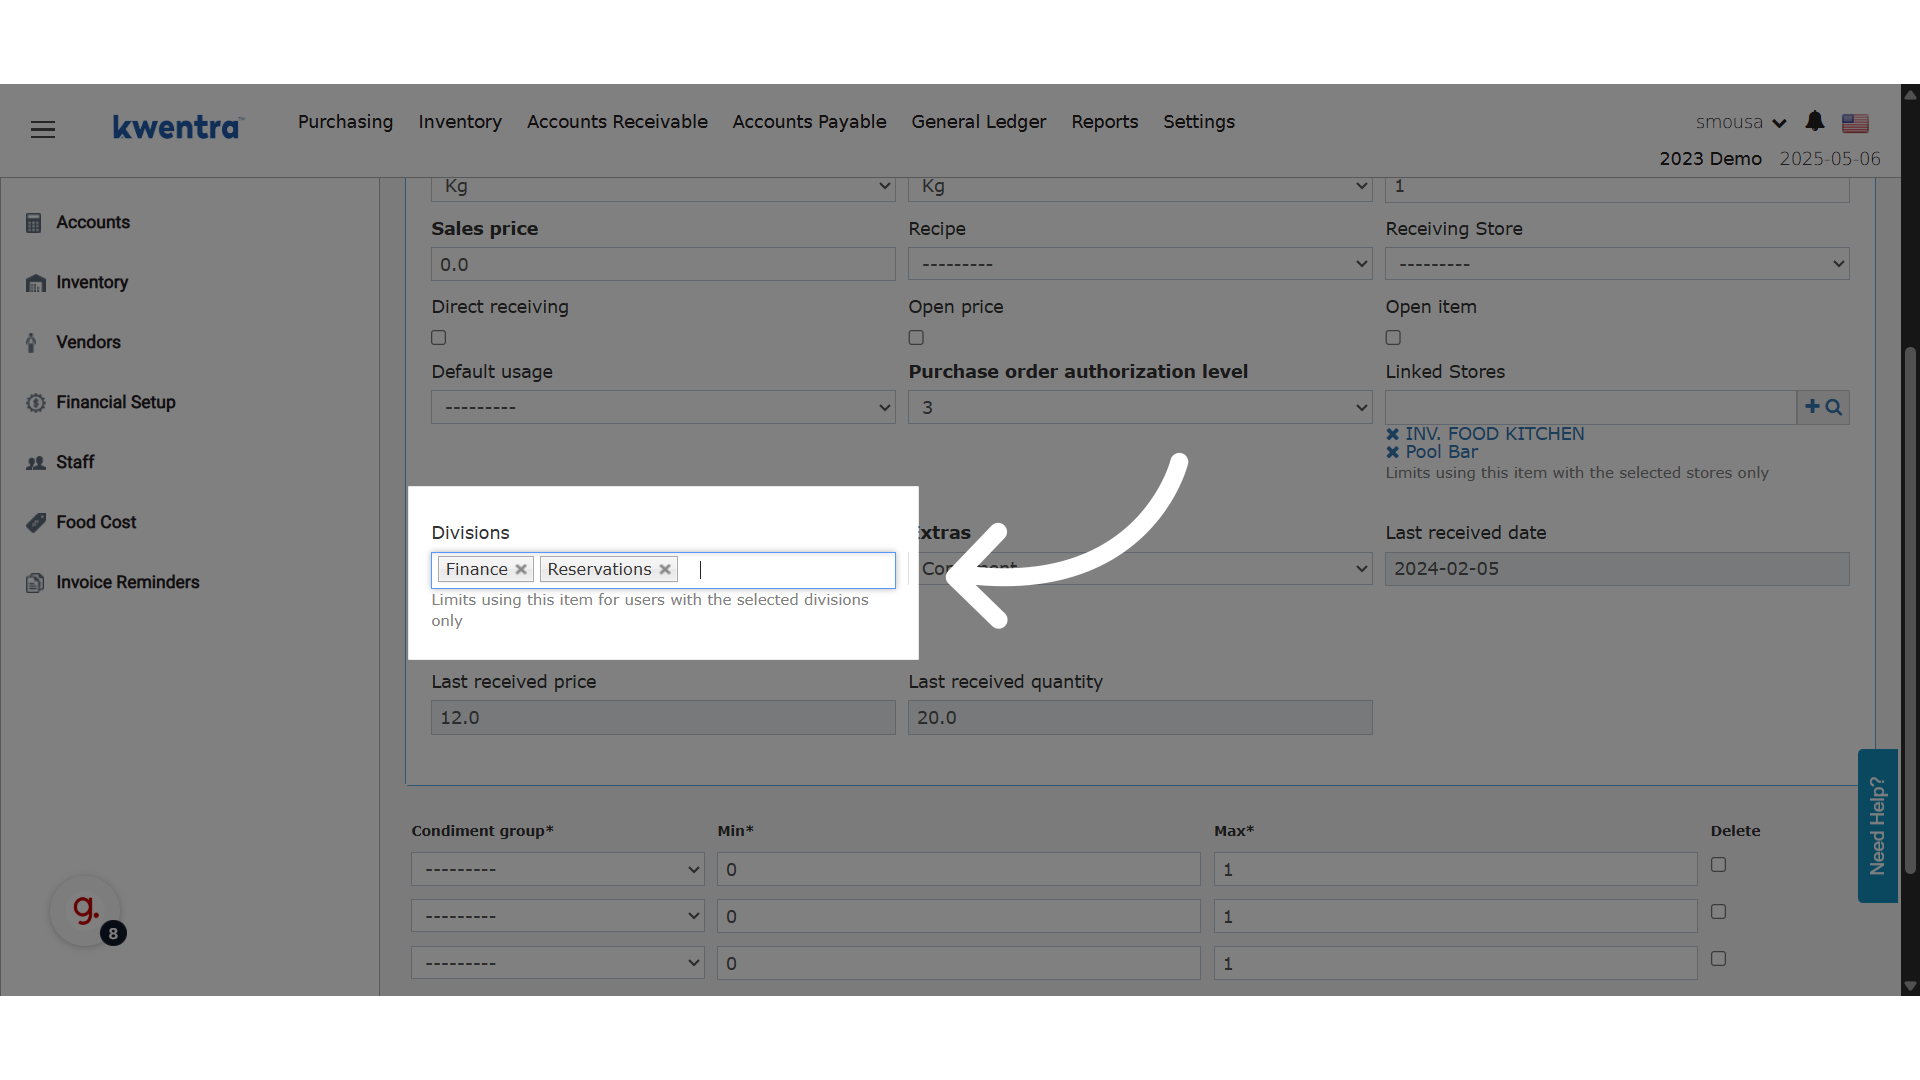This screenshot has height=1080, width=1920.
Task: Go to Financial Setup in sidebar
Action: [116, 402]
